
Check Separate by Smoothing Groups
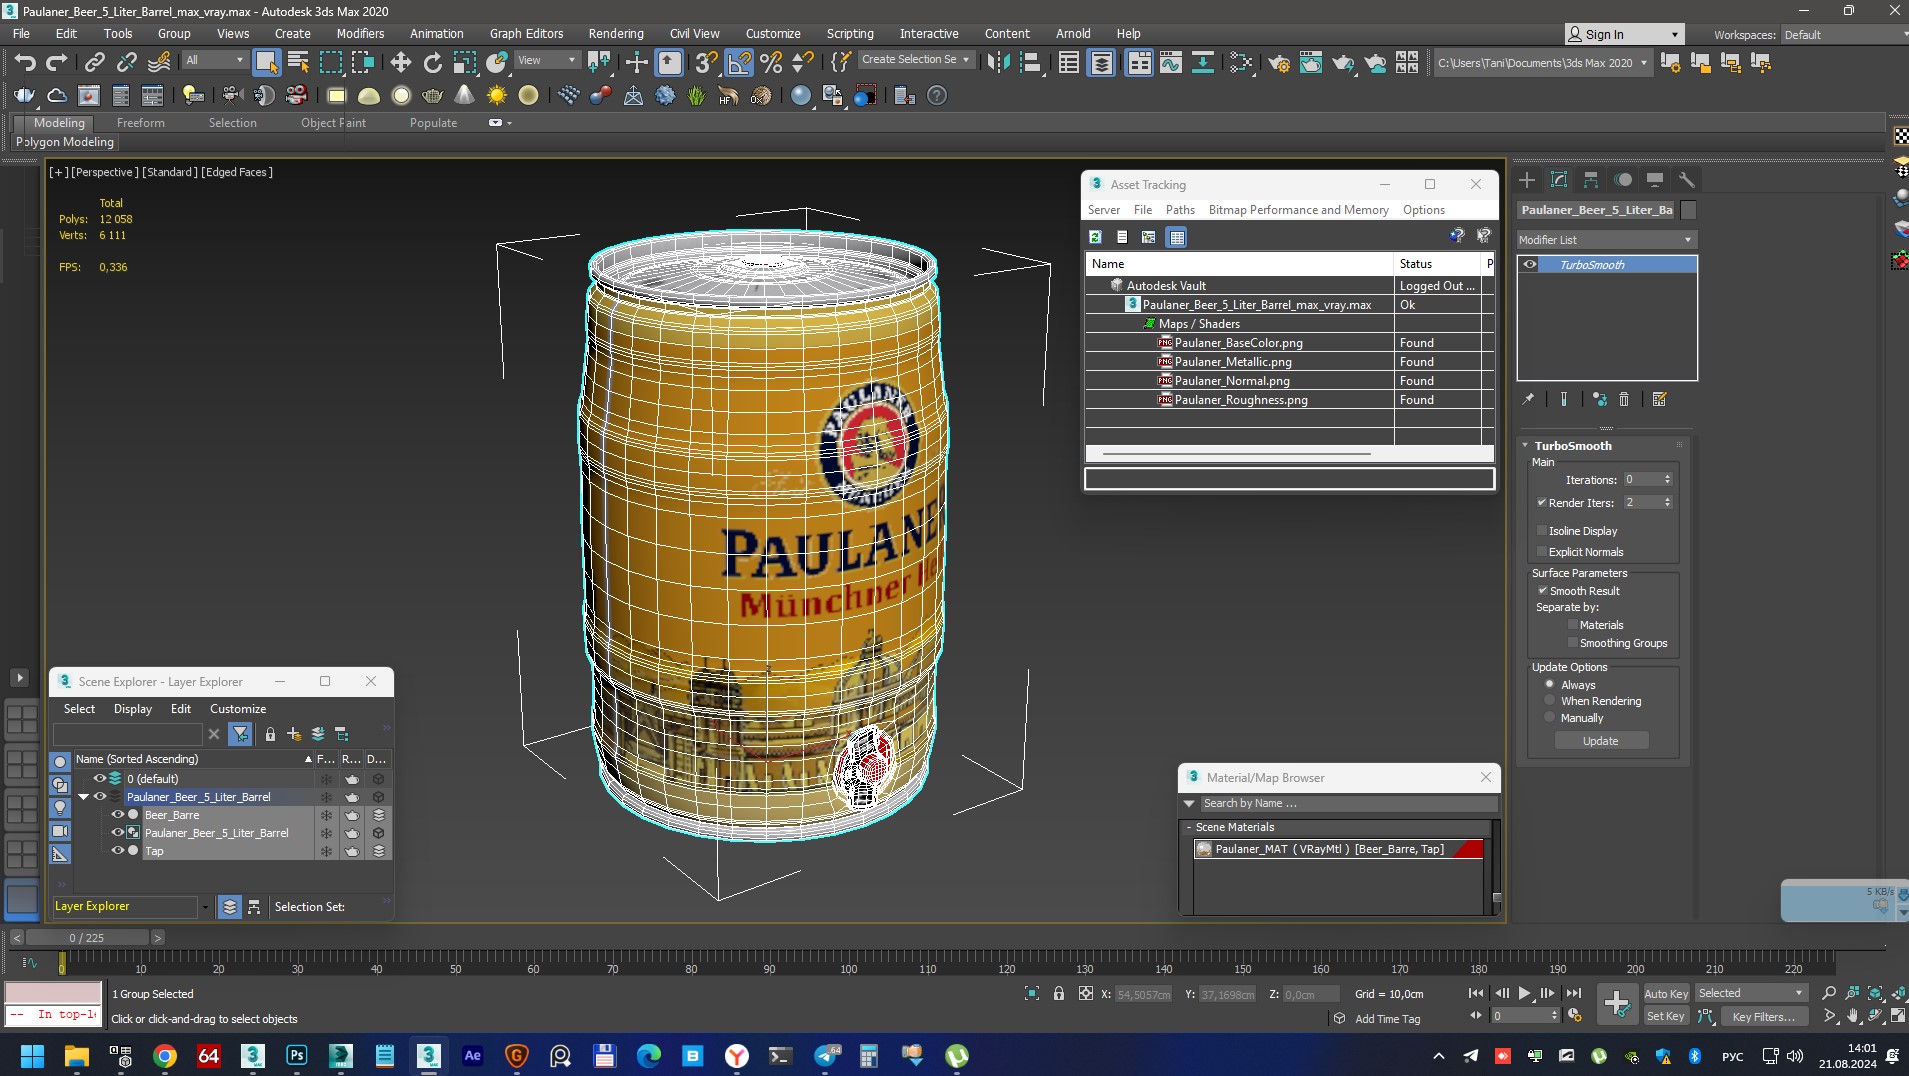point(1573,642)
